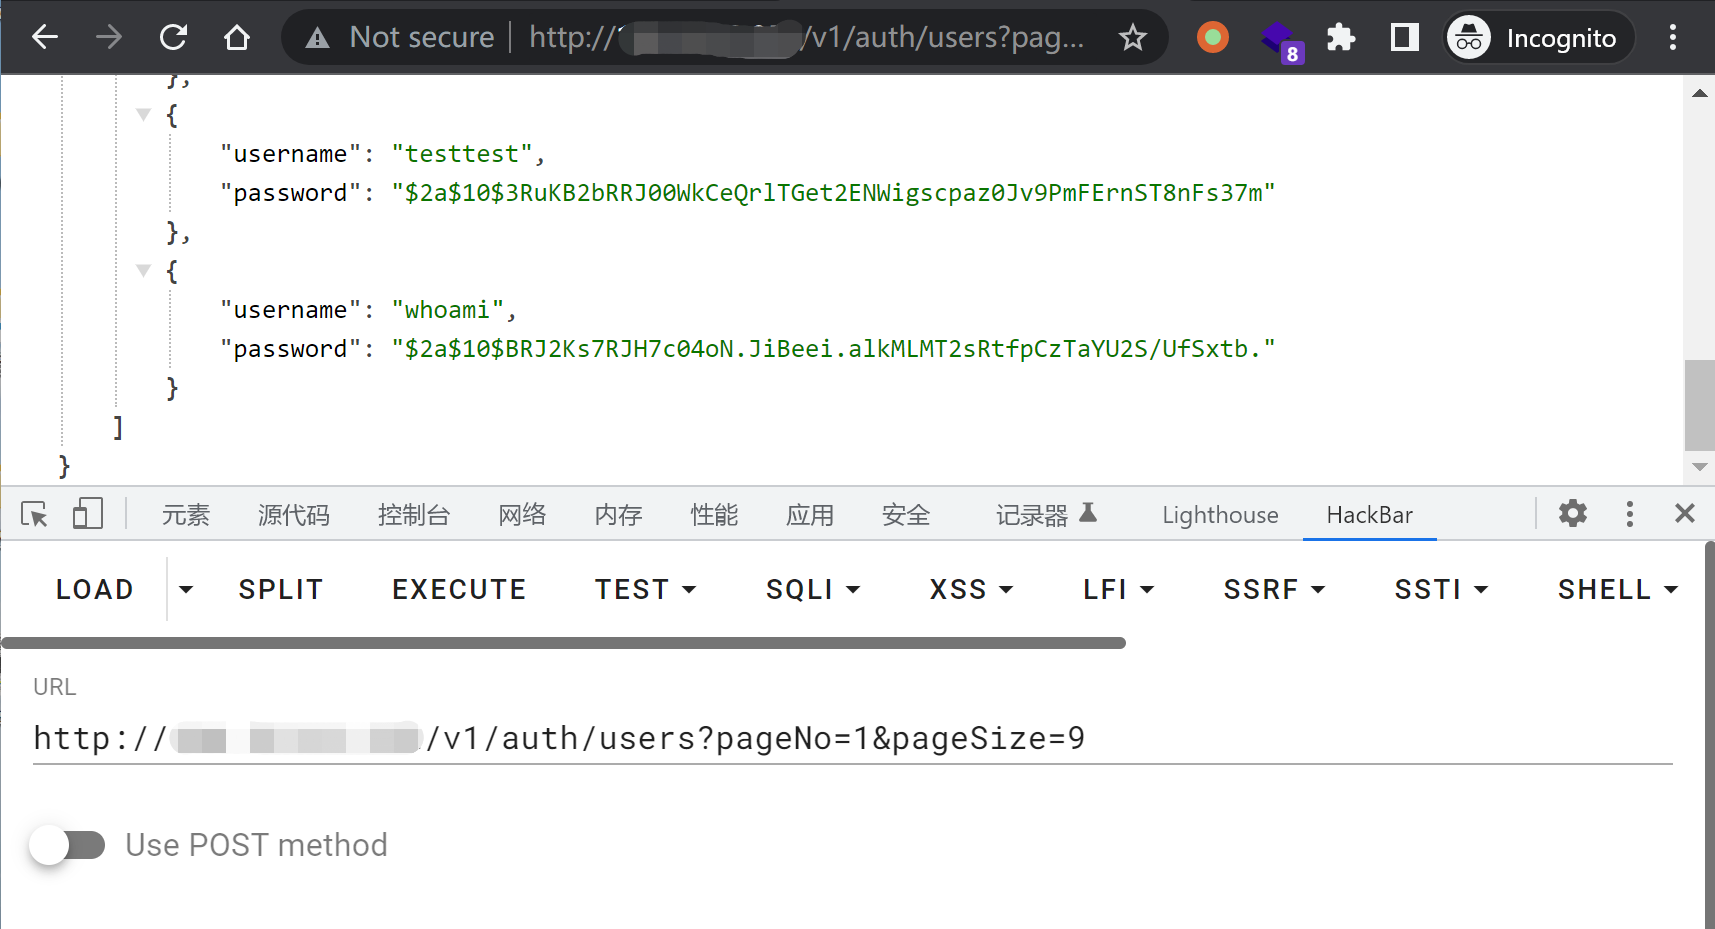Click the SPLIT button

pos(280,590)
